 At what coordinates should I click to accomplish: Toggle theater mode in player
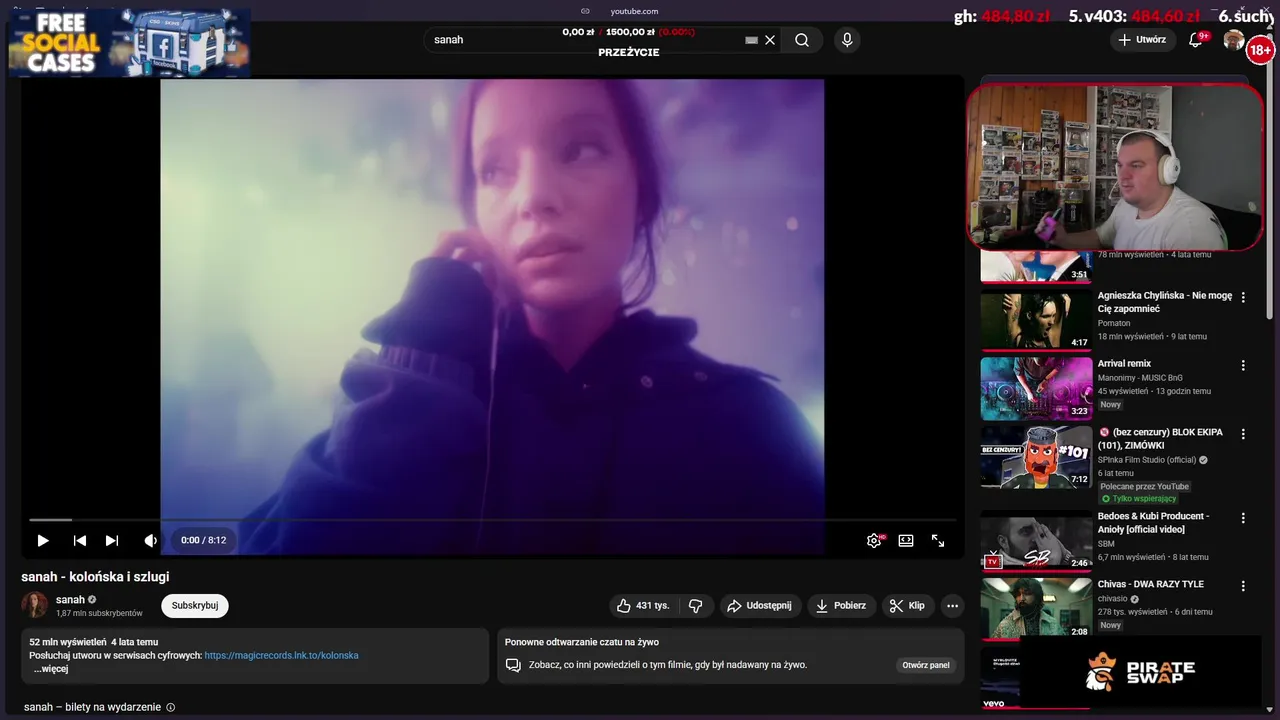click(906, 540)
